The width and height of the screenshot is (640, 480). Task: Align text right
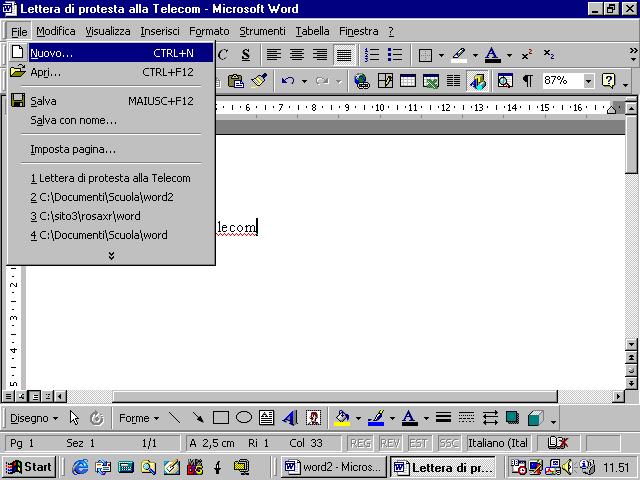(x=320, y=55)
